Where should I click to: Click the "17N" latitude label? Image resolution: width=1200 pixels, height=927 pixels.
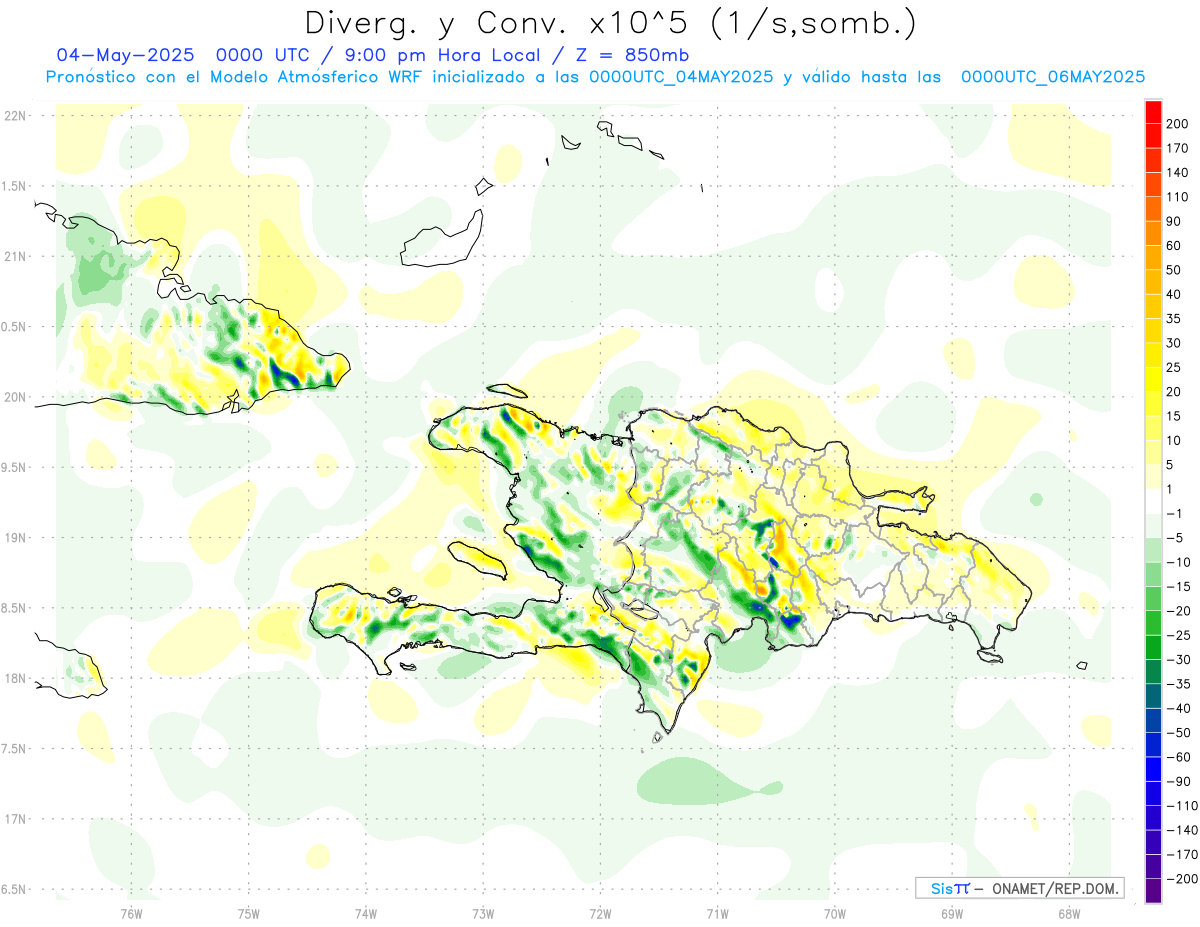[x=15, y=819]
